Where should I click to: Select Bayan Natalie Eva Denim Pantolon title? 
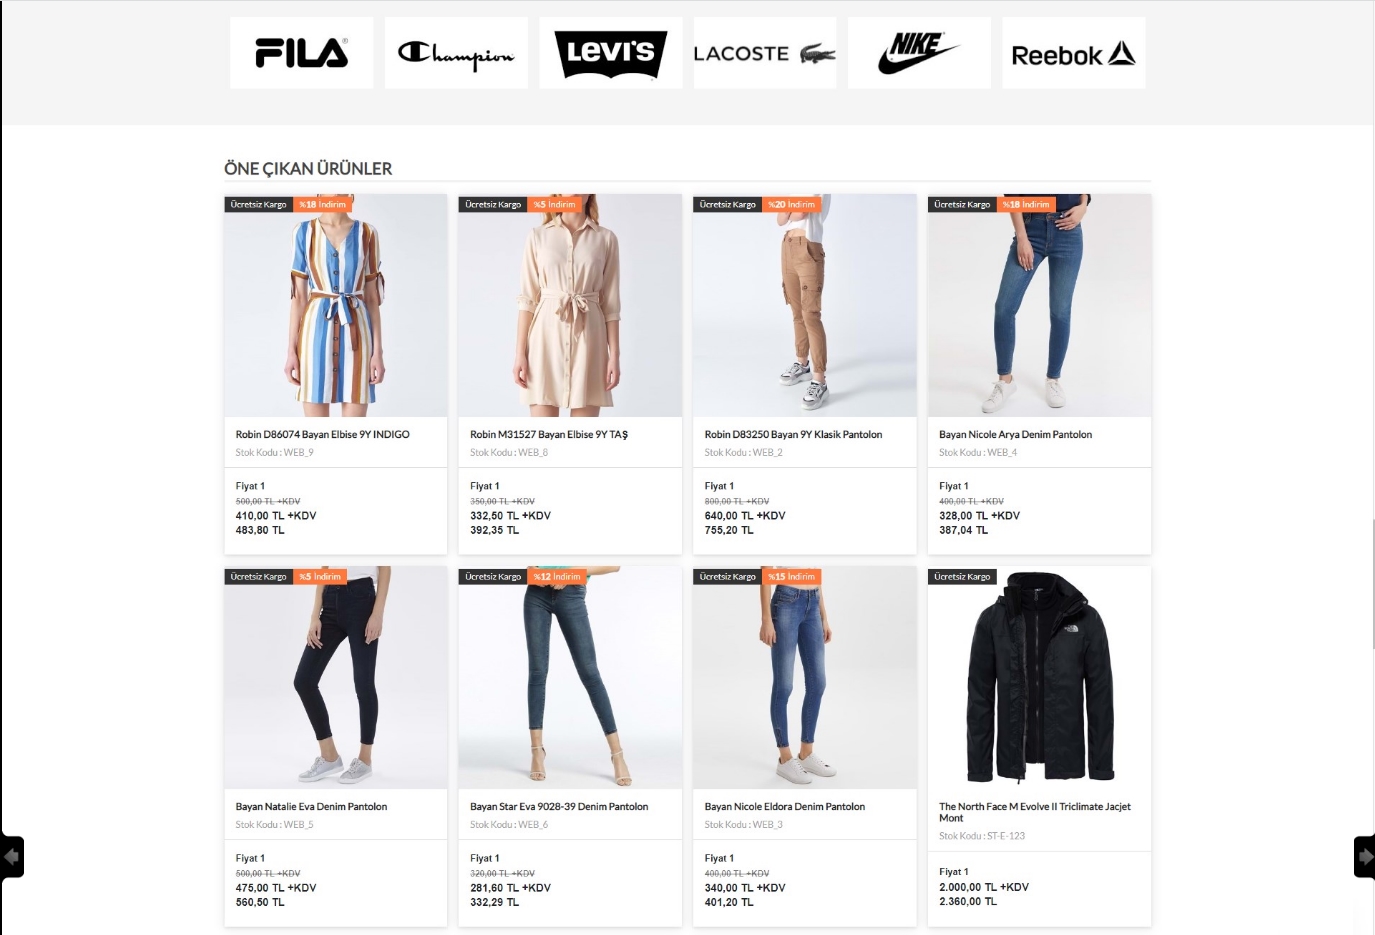(311, 806)
